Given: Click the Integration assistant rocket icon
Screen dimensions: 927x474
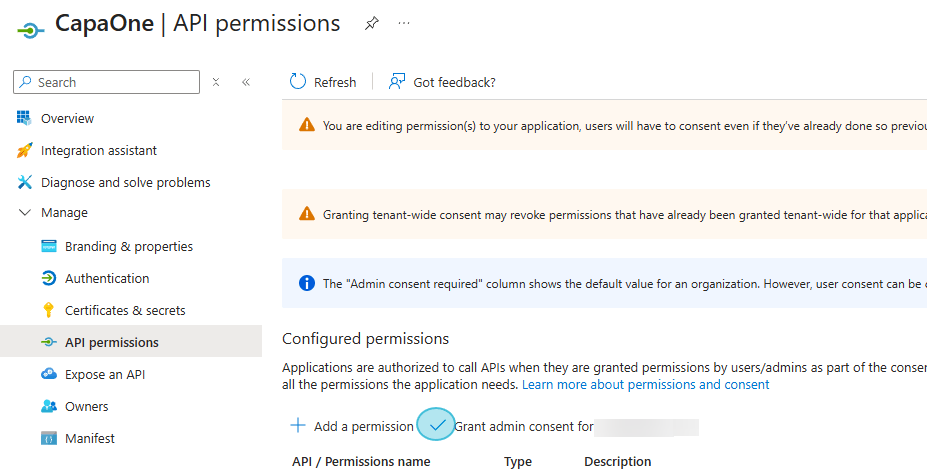Looking at the screenshot, I should pyautogui.click(x=24, y=150).
